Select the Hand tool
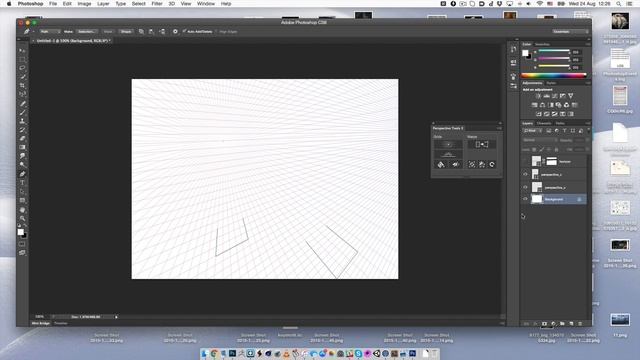This screenshot has height=360, width=640. pos(22,210)
